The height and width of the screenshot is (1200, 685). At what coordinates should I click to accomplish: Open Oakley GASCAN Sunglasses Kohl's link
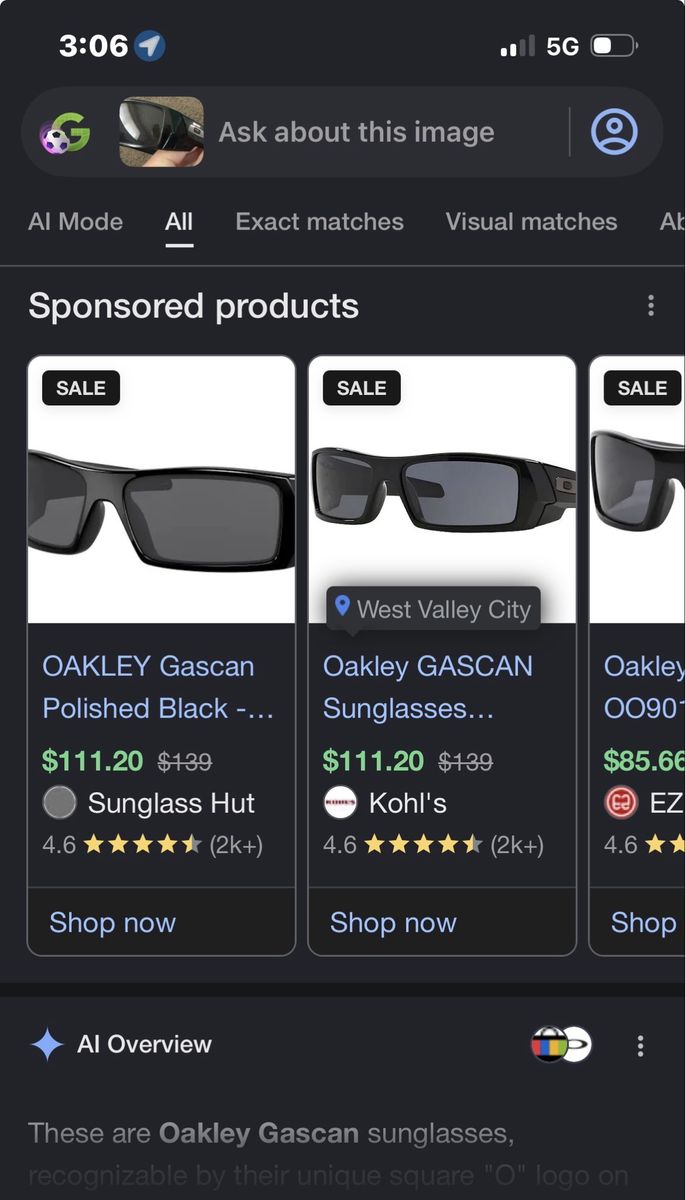428,687
